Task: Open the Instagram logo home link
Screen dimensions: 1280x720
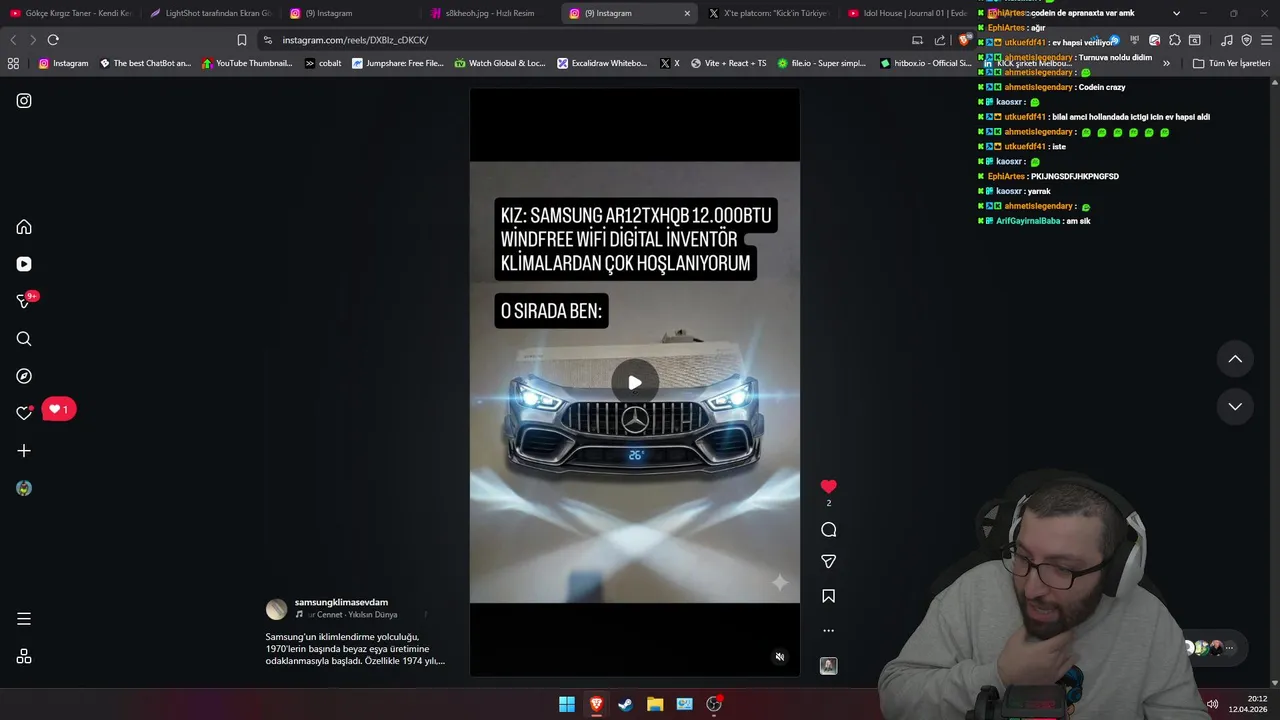Action: click(24, 101)
